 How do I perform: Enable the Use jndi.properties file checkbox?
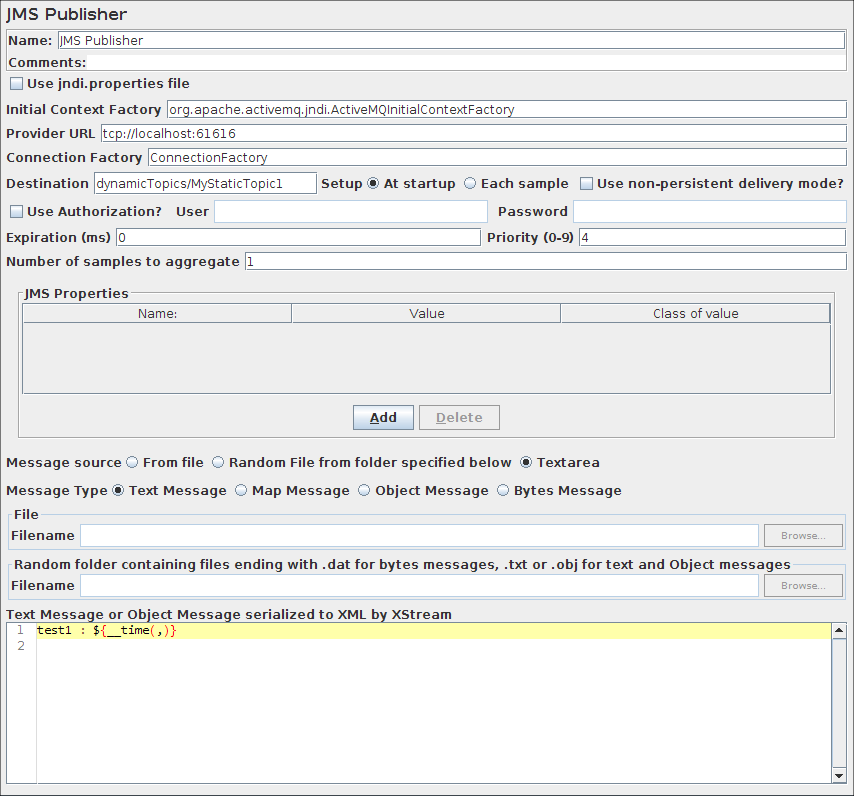16,84
